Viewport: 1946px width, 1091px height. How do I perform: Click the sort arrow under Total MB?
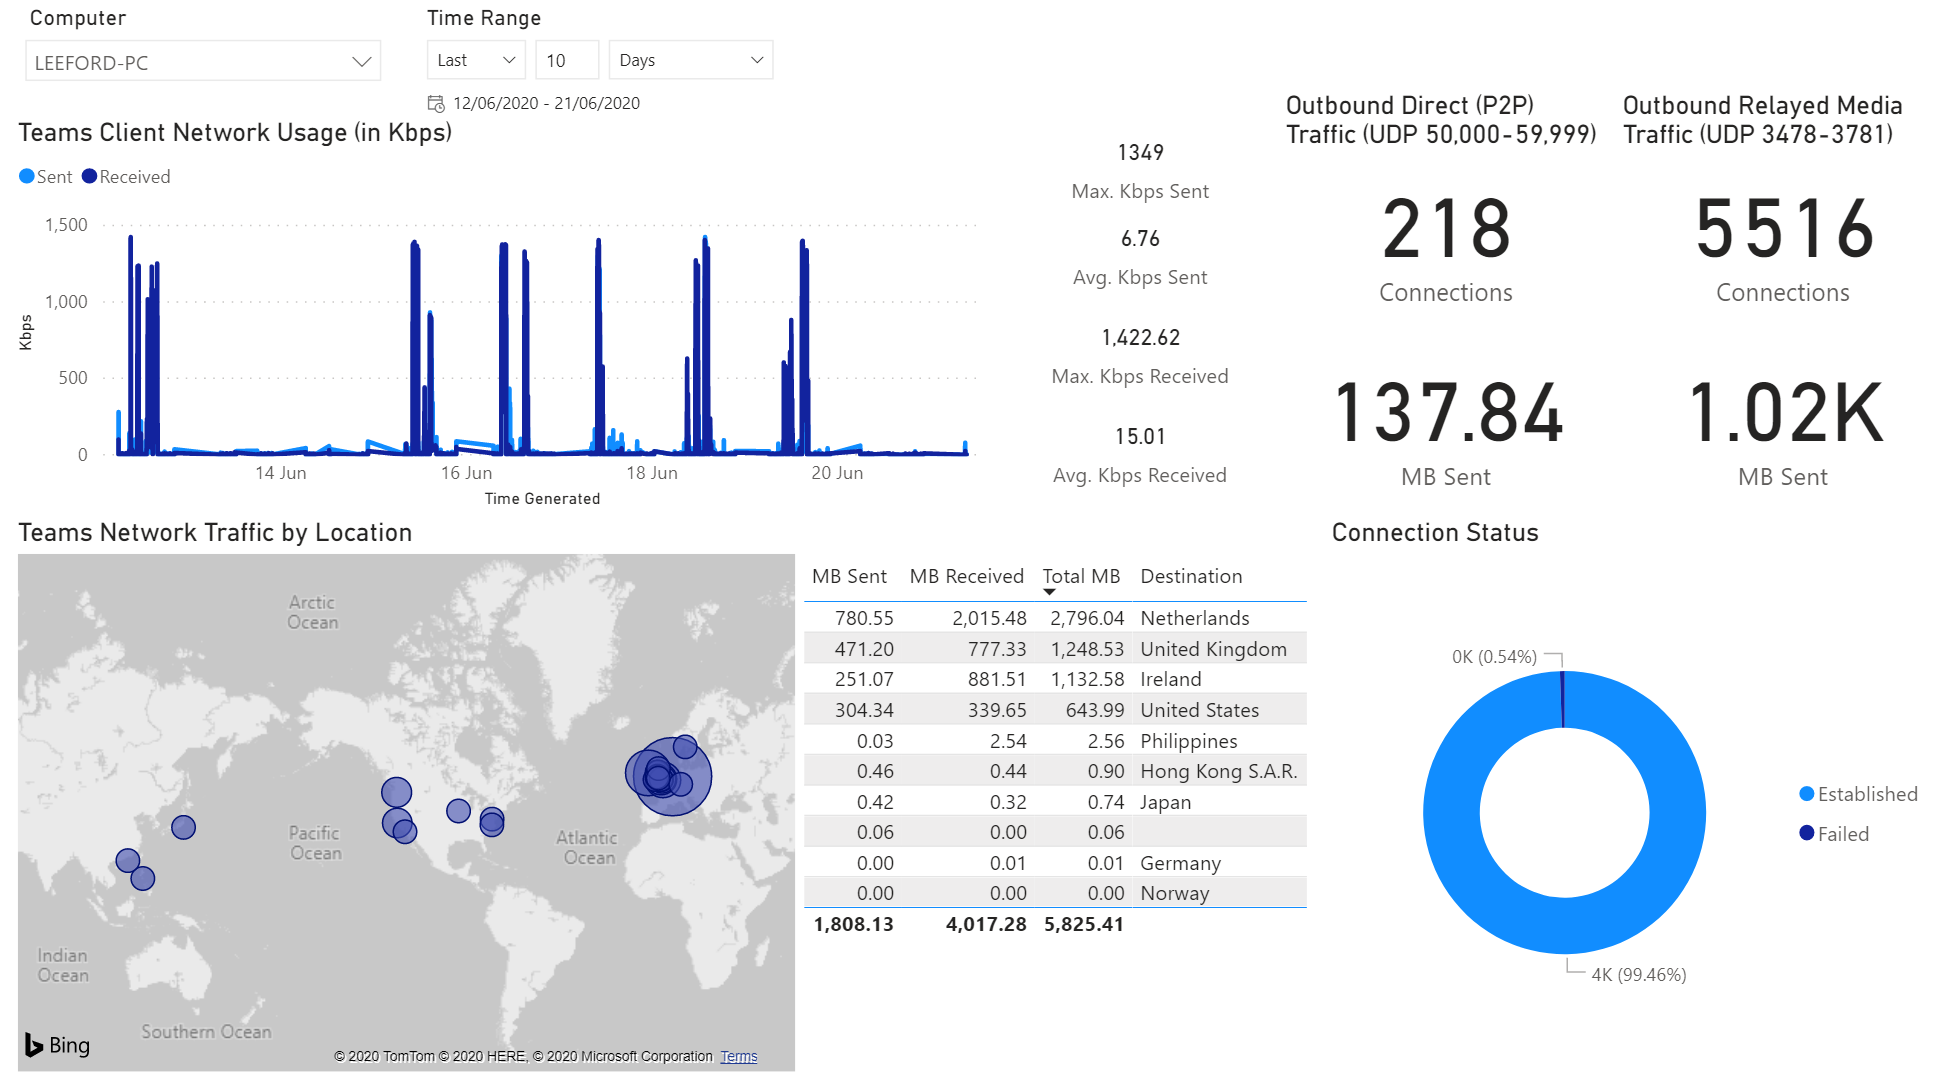click(x=1049, y=592)
